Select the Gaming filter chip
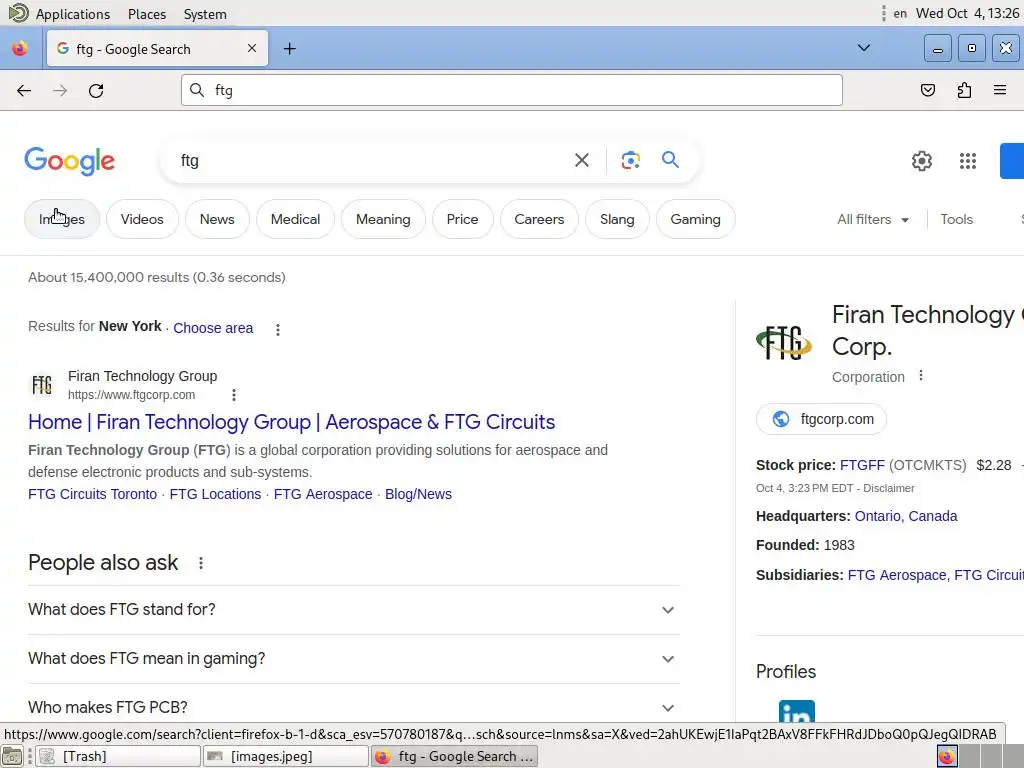Viewport: 1024px width, 768px height. (x=696, y=219)
